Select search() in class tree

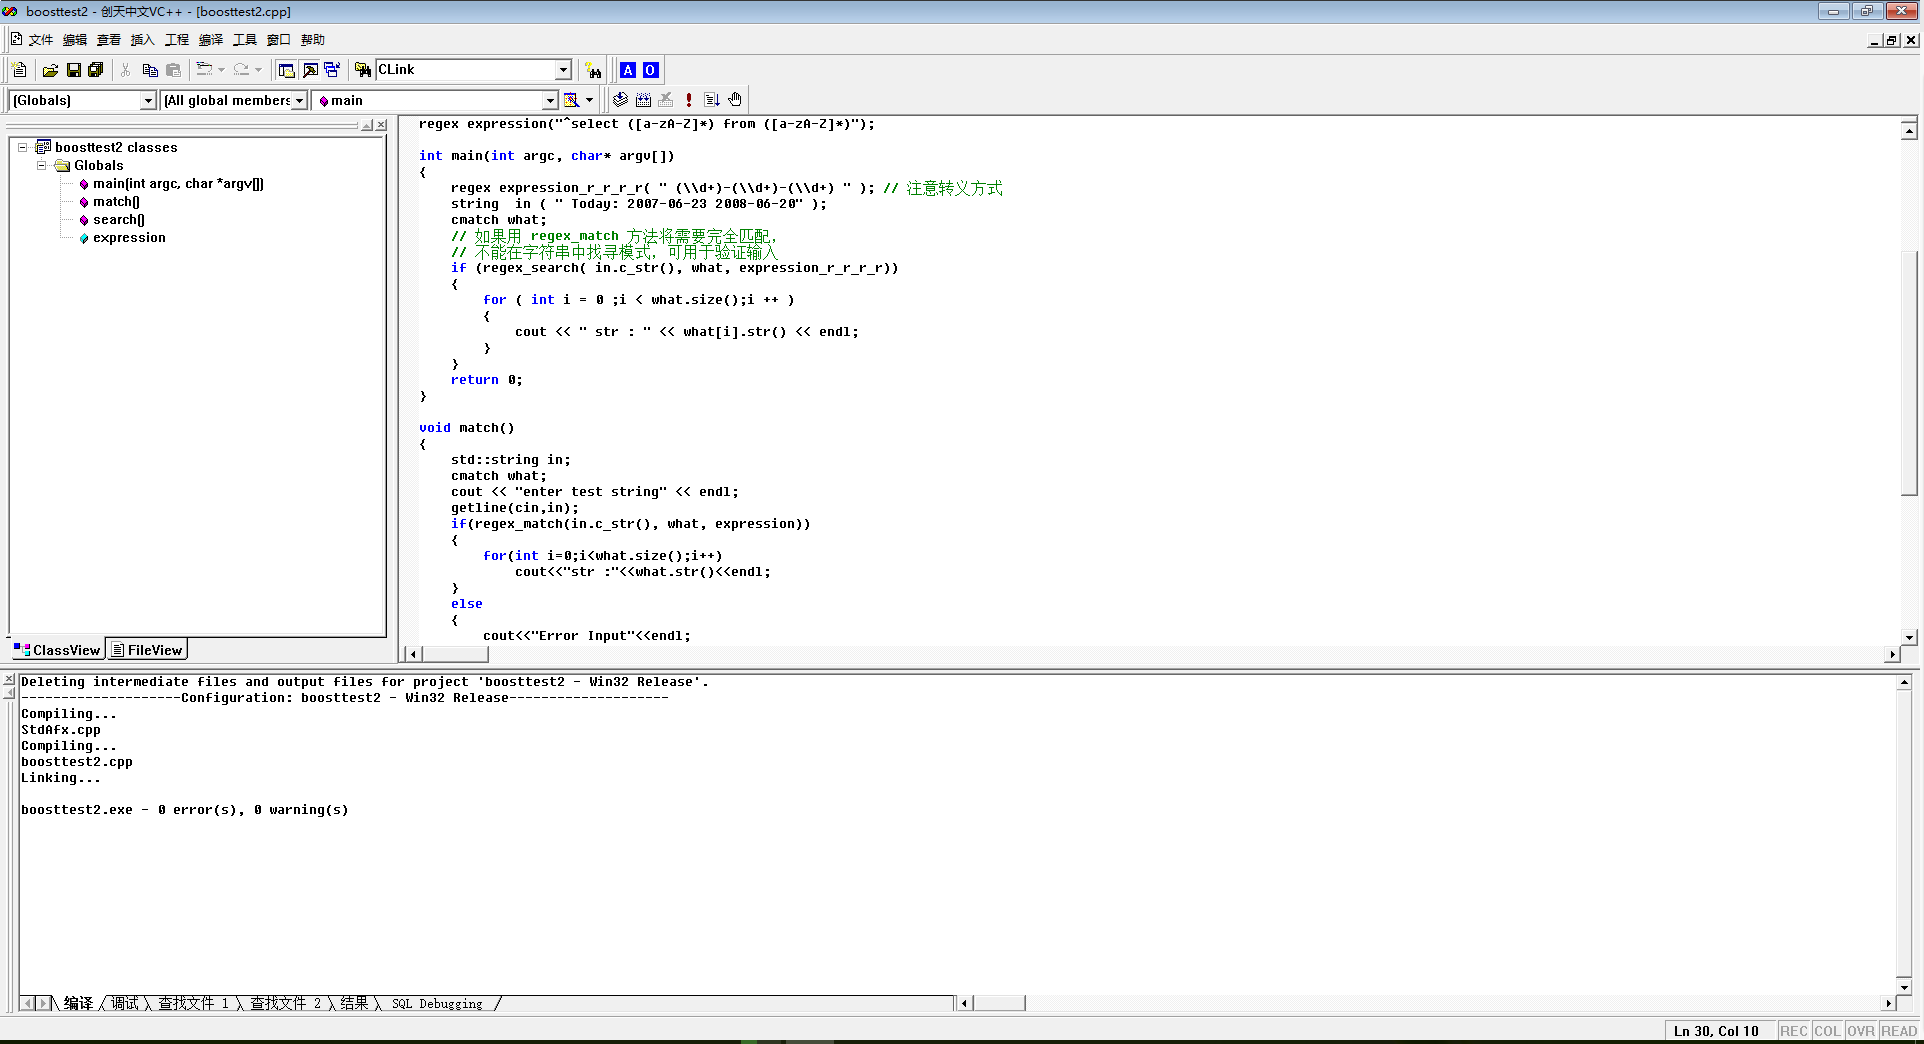(119, 220)
